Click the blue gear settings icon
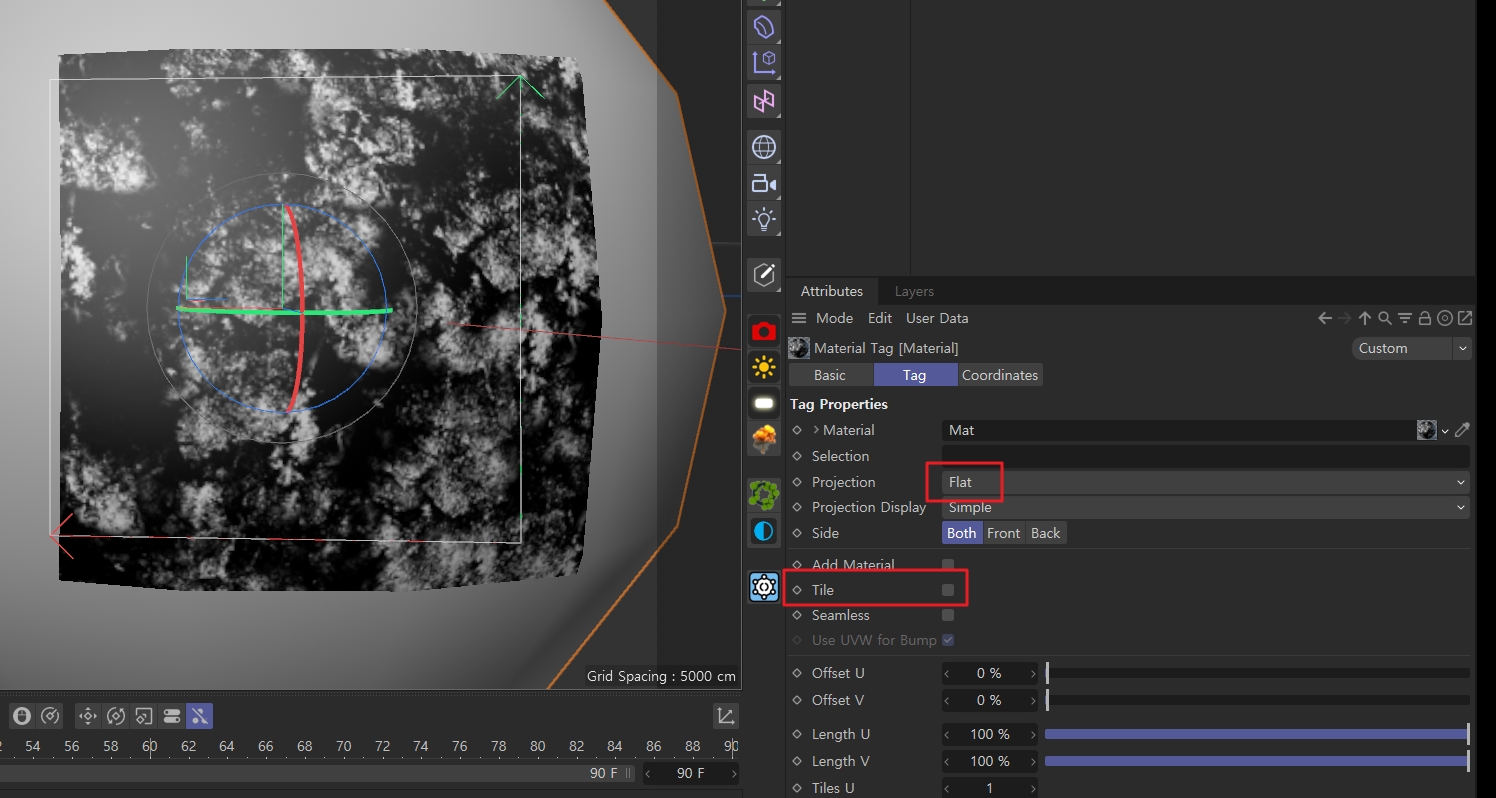The width and height of the screenshot is (1496, 798). 764,587
